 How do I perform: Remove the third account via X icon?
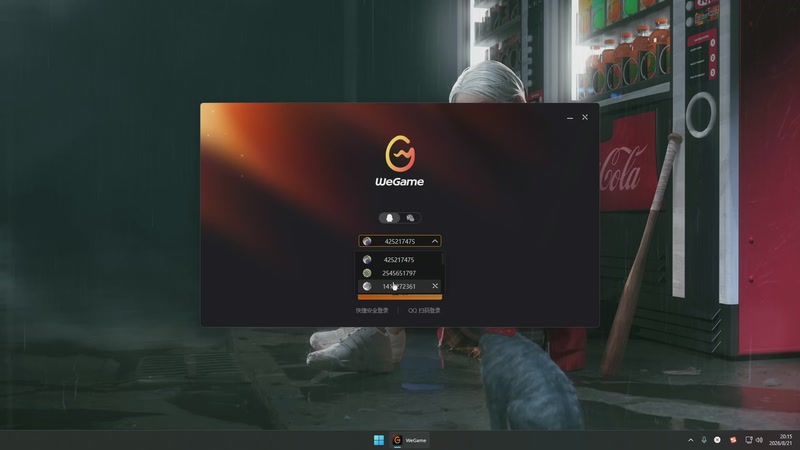[435, 286]
